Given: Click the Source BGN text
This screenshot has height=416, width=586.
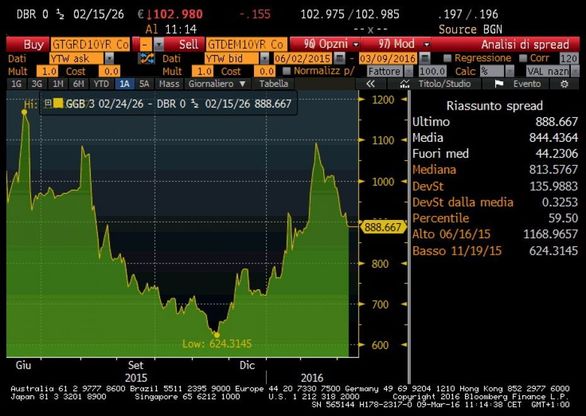Looking at the screenshot, I should coord(470,30).
